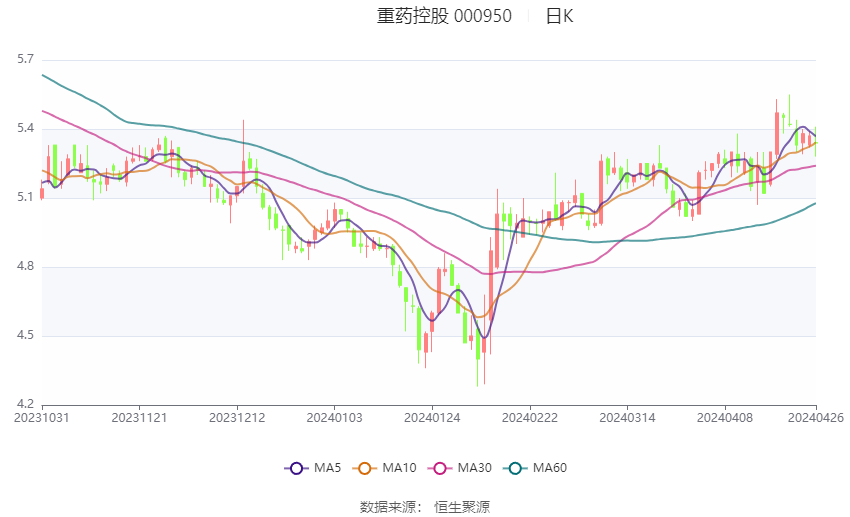Click the data source text 恒生聚源
The height and width of the screenshot is (517, 850).
coord(462,507)
